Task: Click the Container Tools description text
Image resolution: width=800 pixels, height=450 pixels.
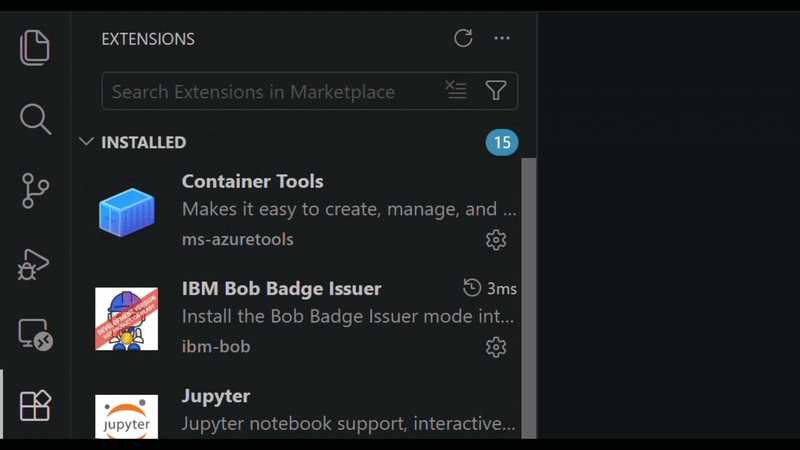Action: (349, 209)
